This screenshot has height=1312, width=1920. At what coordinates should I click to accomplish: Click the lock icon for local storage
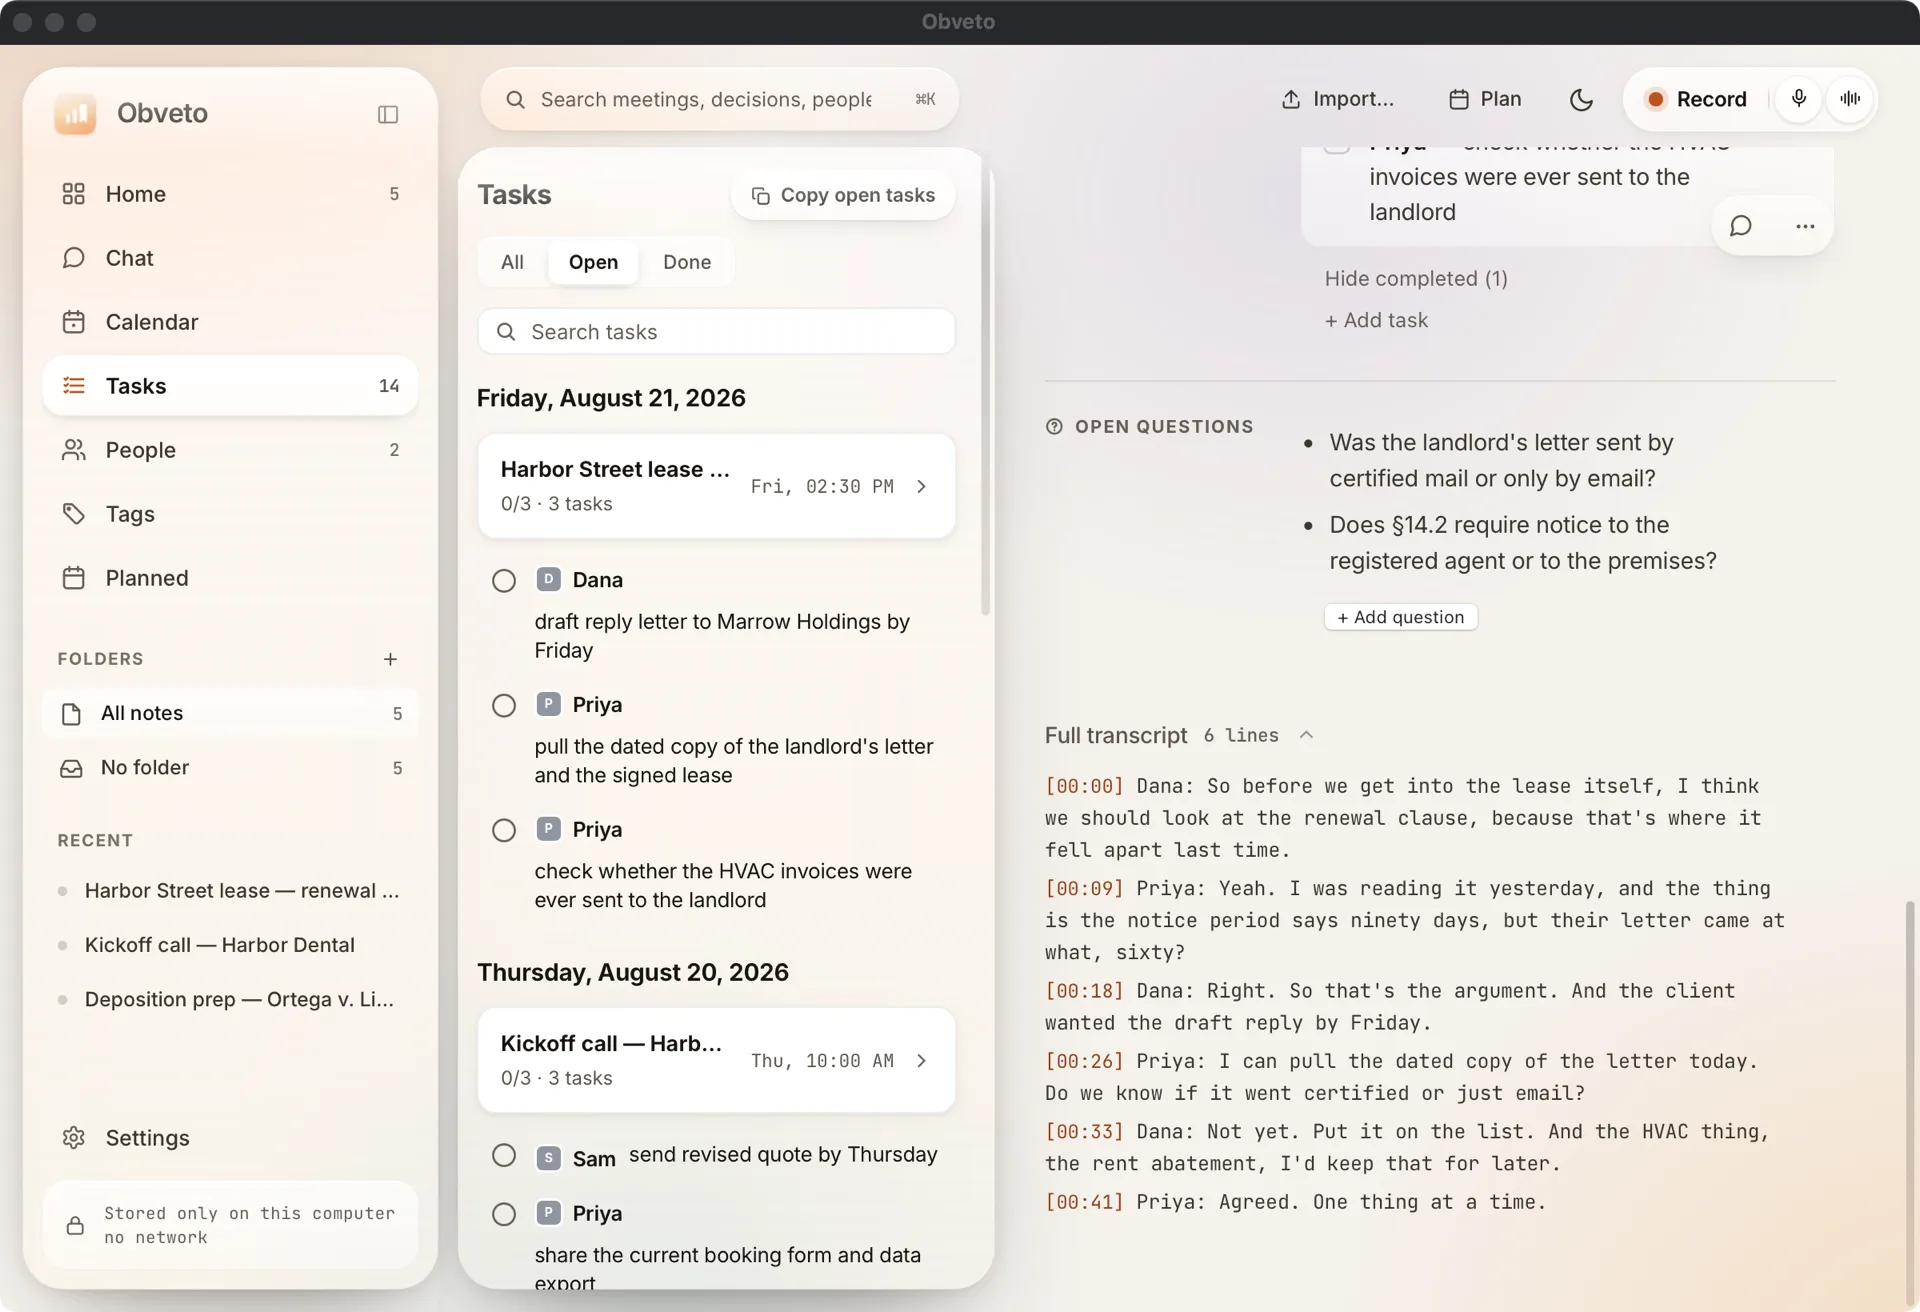75,1225
